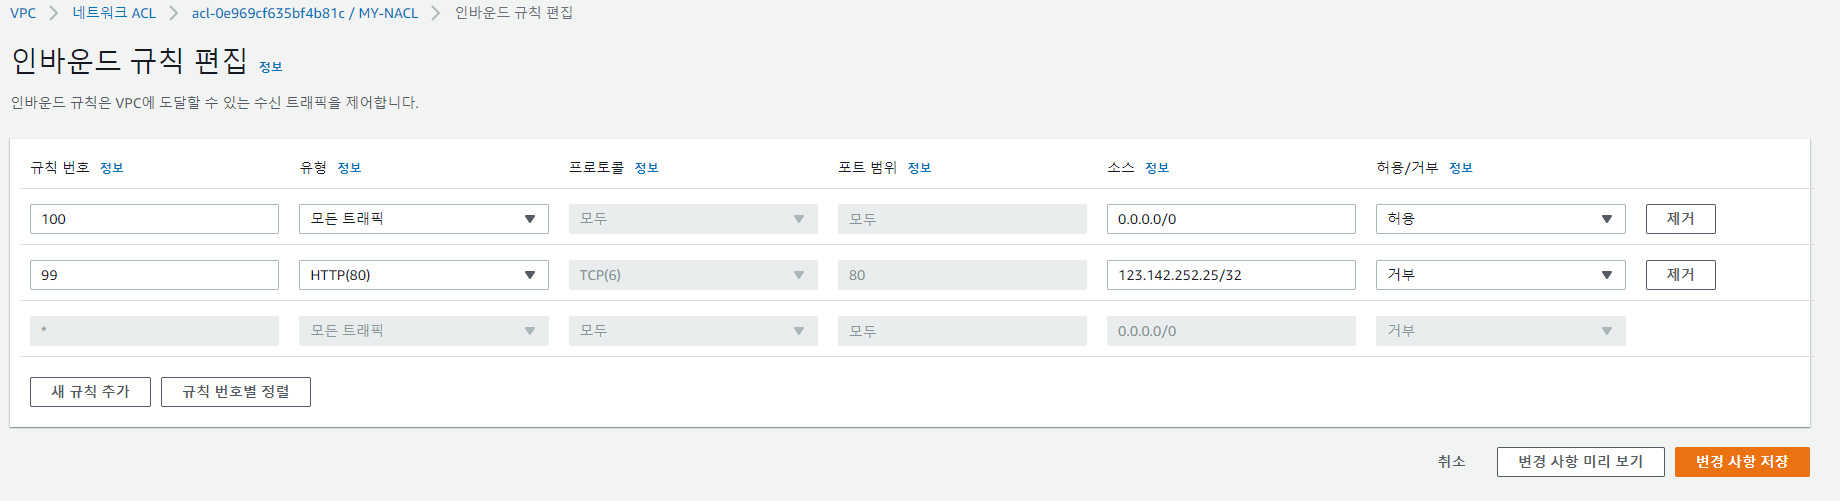Open acl-0e969cf635bf4b81c / MY-NACL breadcrumb
The width and height of the screenshot is (1840, 501).
pos(305,13)
